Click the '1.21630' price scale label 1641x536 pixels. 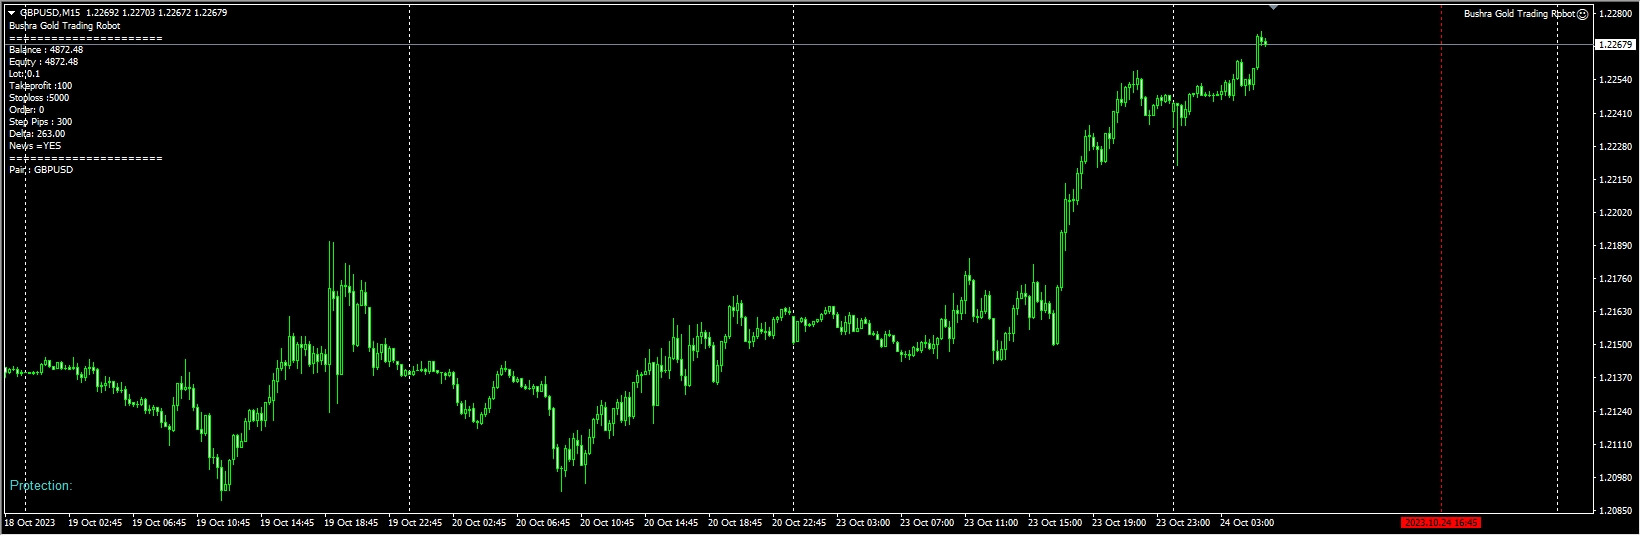point(1615,312)
